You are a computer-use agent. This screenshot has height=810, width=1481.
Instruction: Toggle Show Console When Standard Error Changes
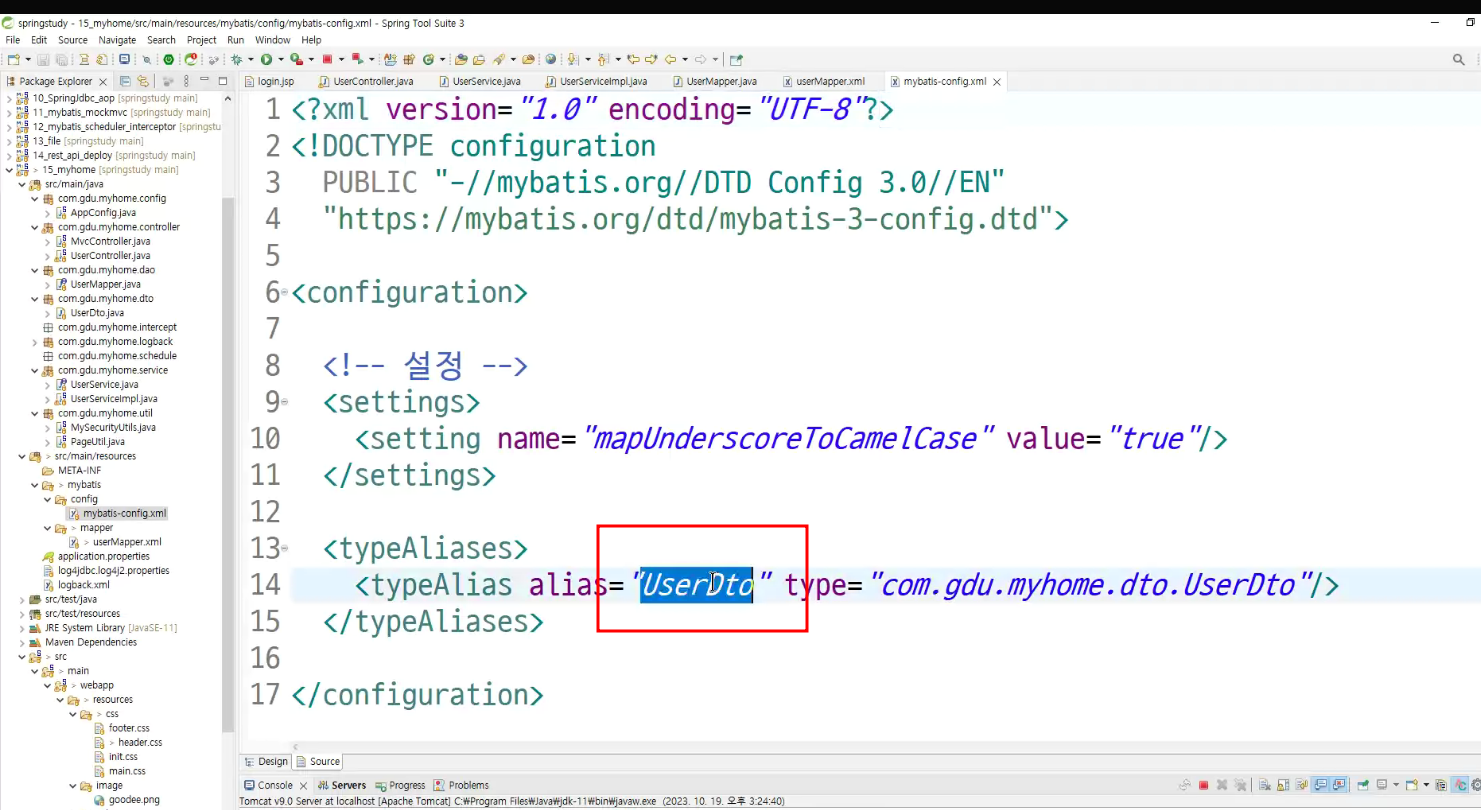pos(1338,785)
